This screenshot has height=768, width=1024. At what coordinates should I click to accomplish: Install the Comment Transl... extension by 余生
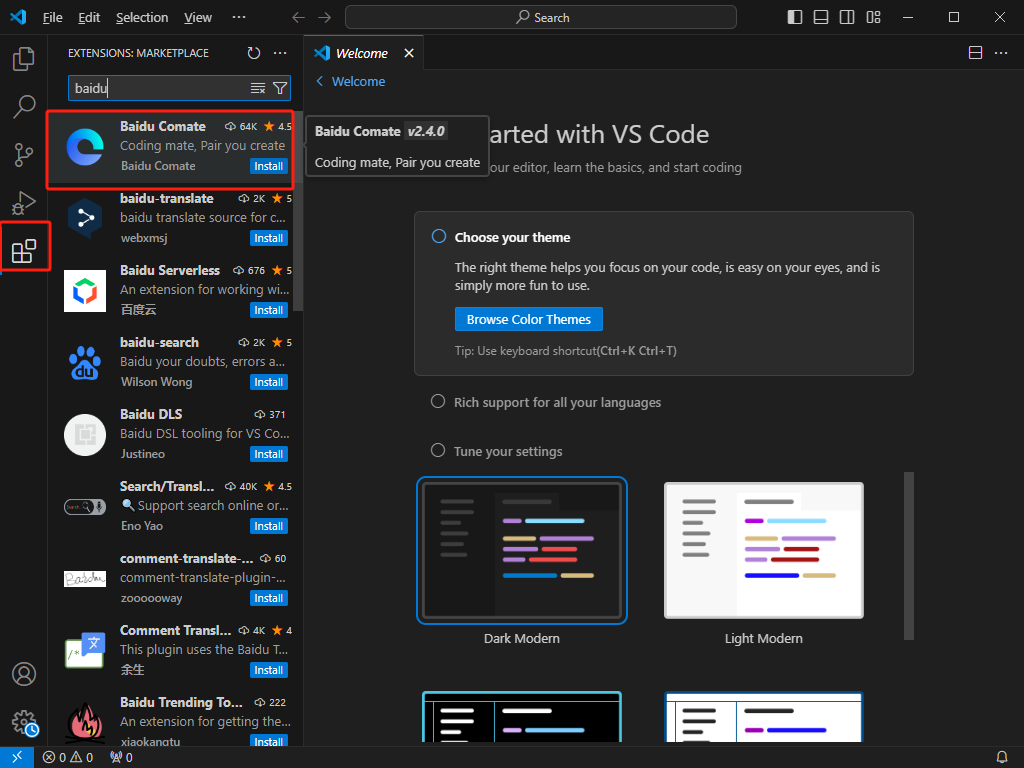click(x=269, y=670)
